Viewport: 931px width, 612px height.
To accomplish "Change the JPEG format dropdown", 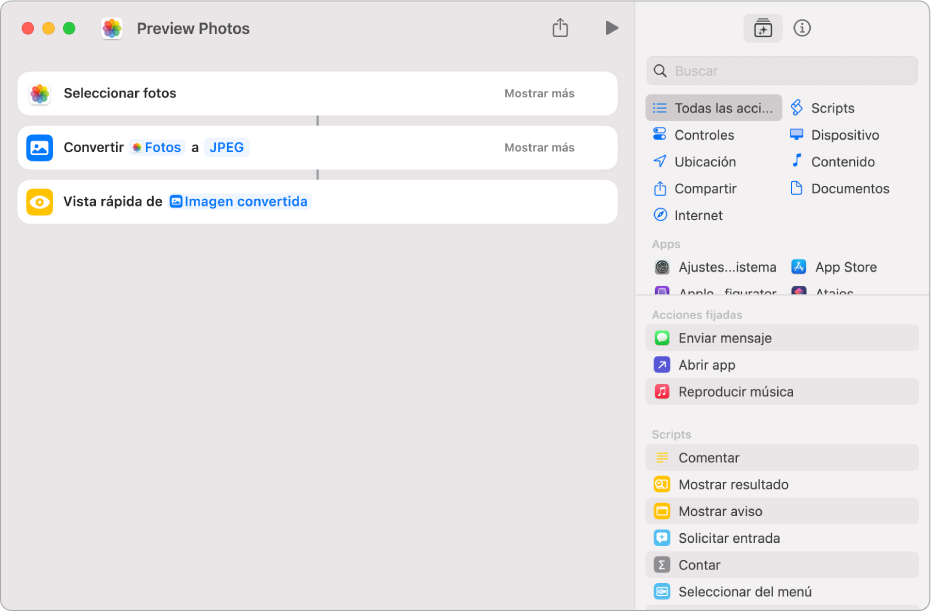I will pos(226,147).
